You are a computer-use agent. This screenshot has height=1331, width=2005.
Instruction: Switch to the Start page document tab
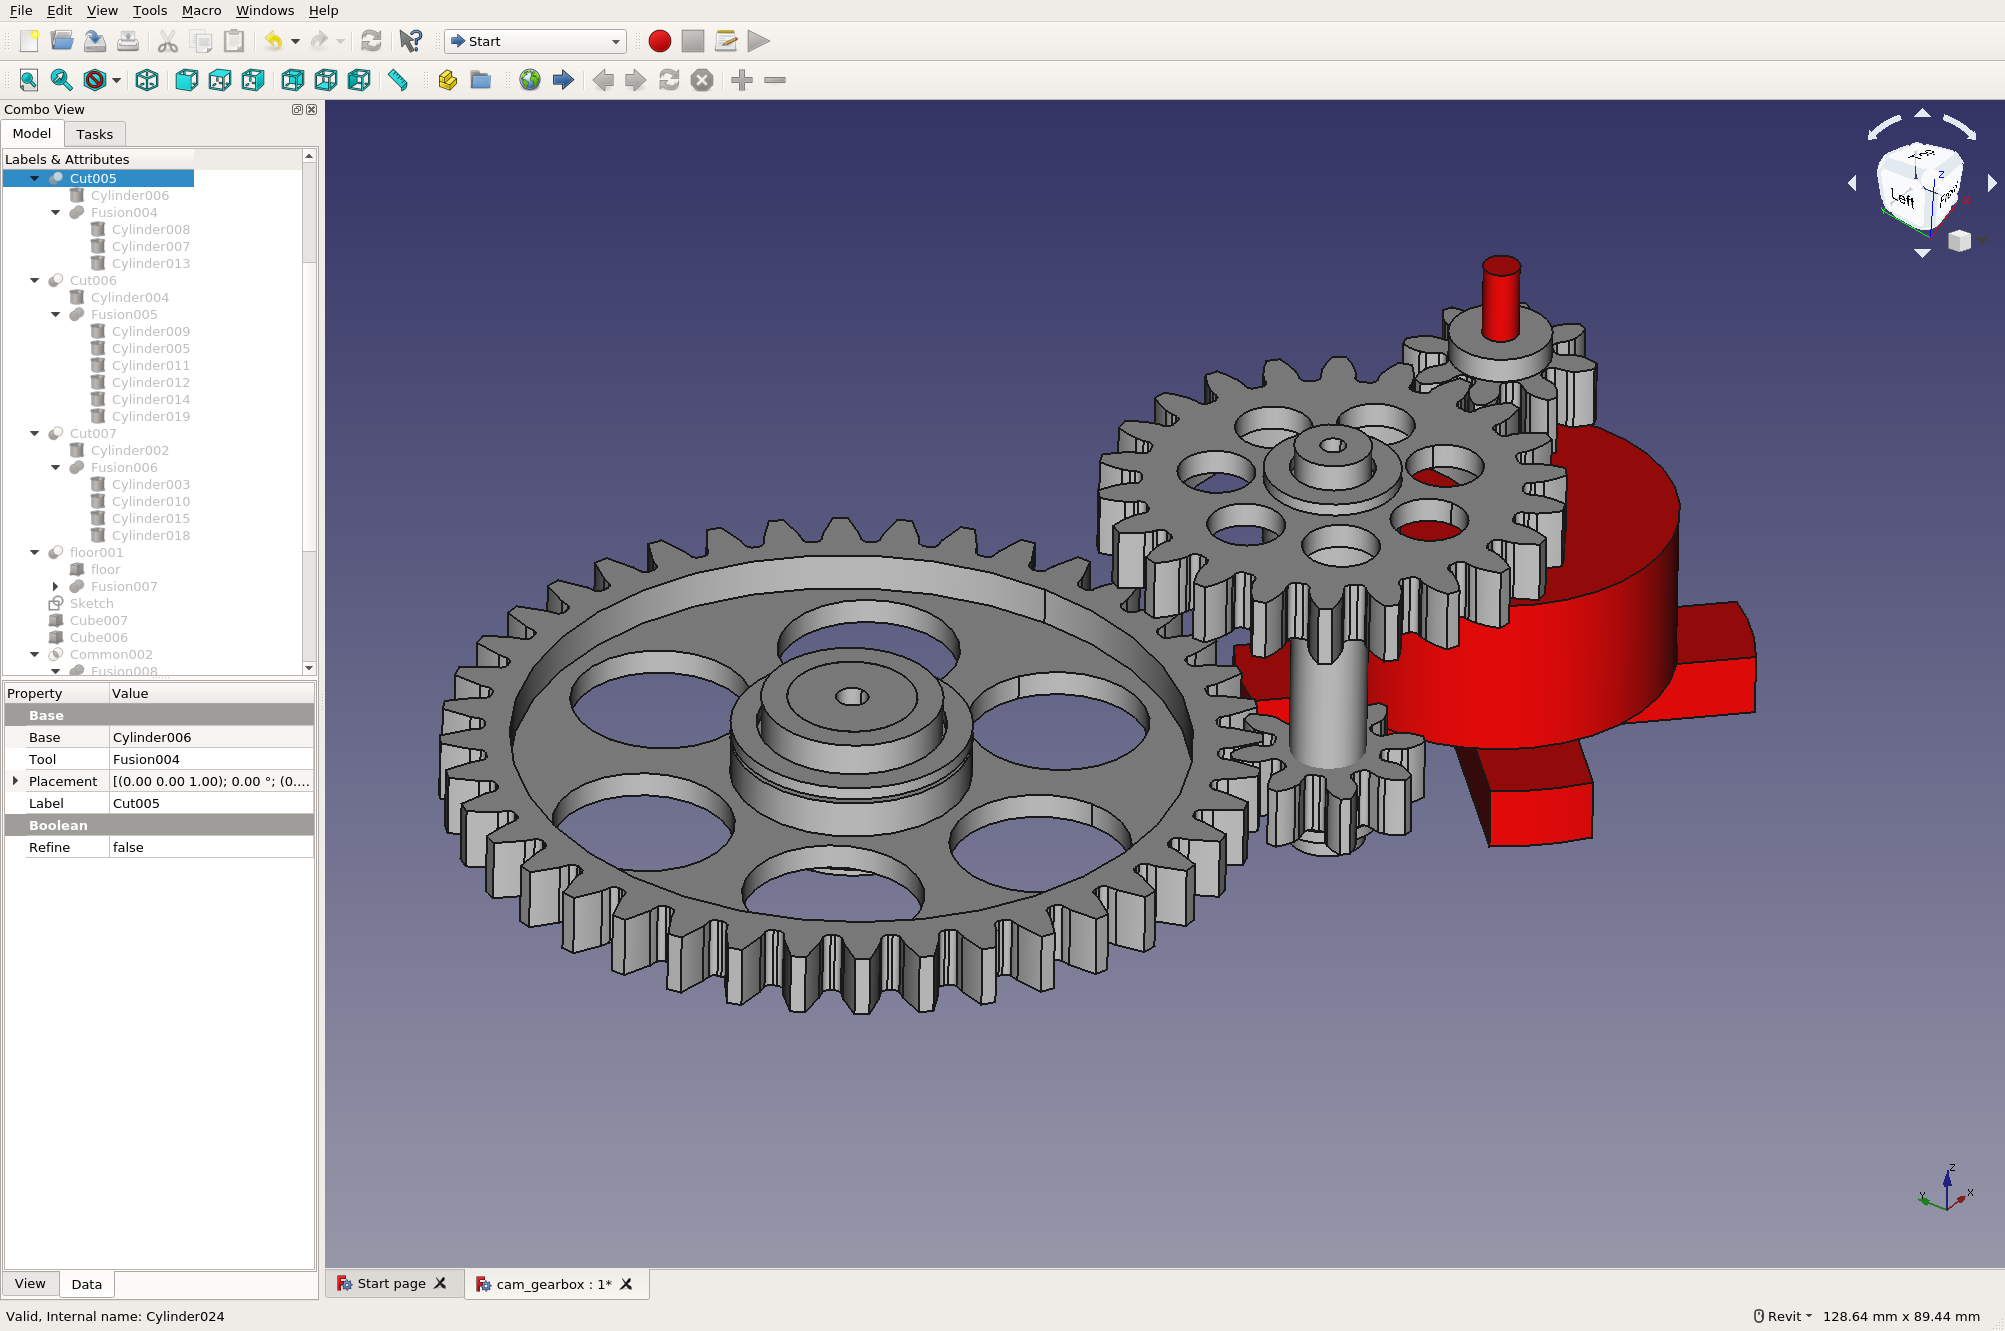(x=391, y=1283)
